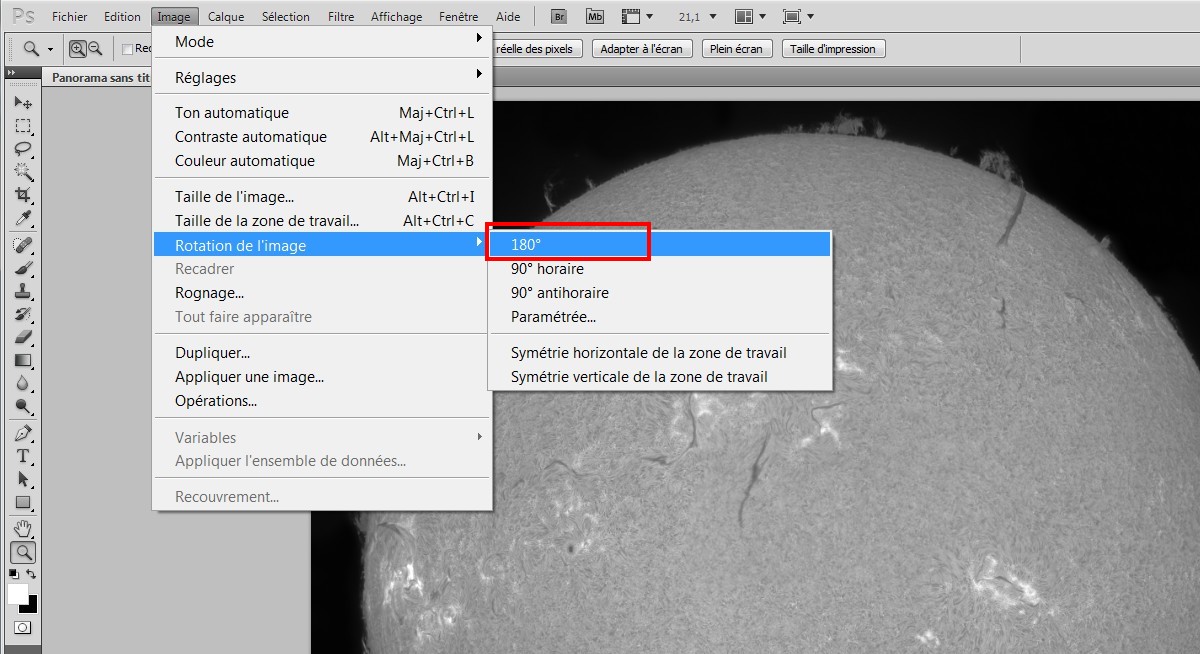
Task: Expand the toolbox panel double arrows
Action: (11, 74)
